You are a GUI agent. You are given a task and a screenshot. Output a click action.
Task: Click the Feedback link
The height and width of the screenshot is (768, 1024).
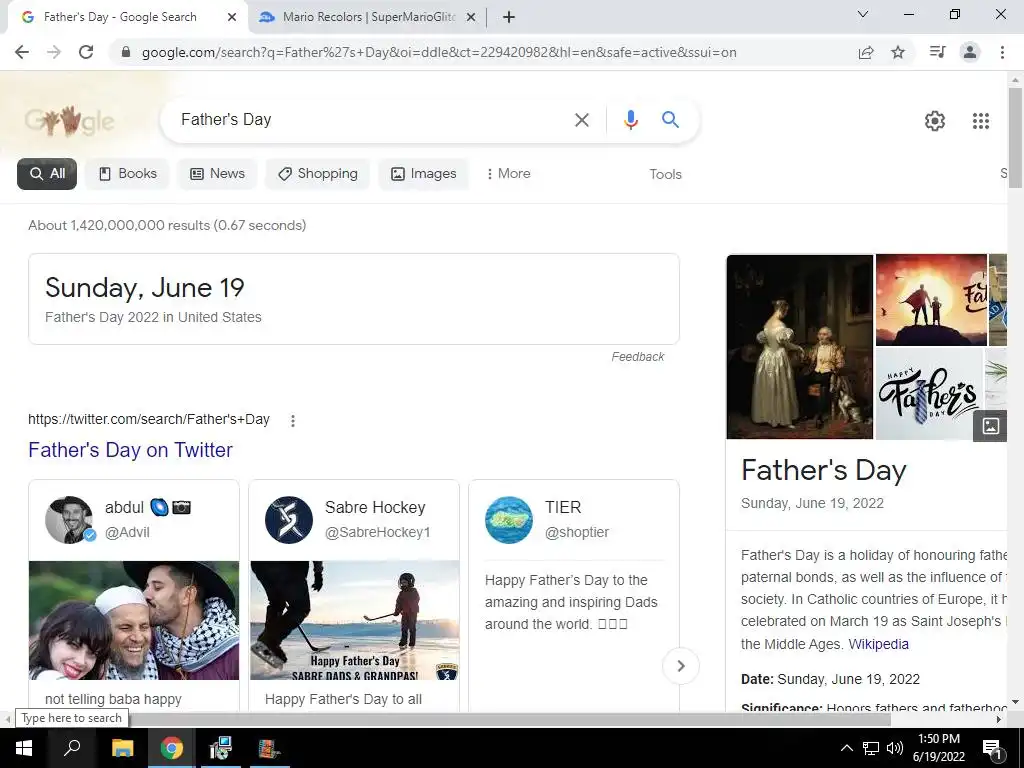(x=637, y=357)
